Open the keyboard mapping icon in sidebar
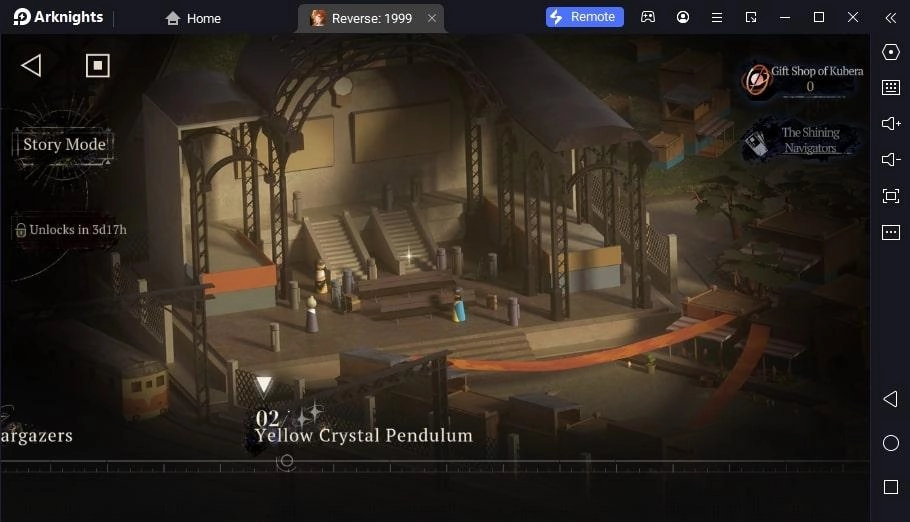 [891, 88]
